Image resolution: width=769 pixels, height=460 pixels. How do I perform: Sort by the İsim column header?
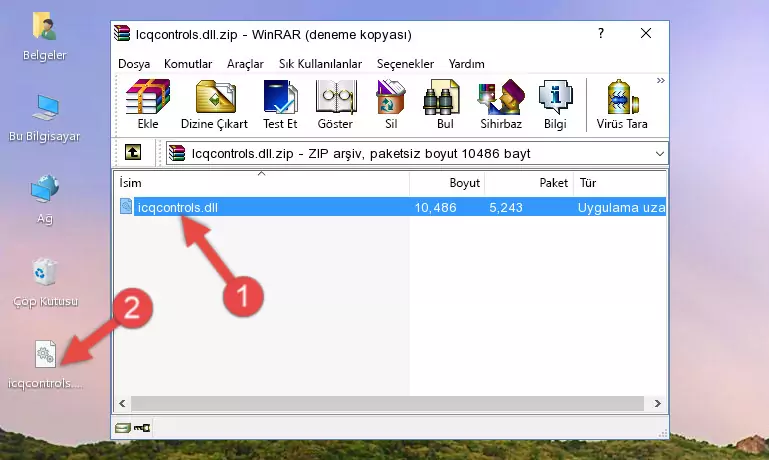[x=262, y=183]
